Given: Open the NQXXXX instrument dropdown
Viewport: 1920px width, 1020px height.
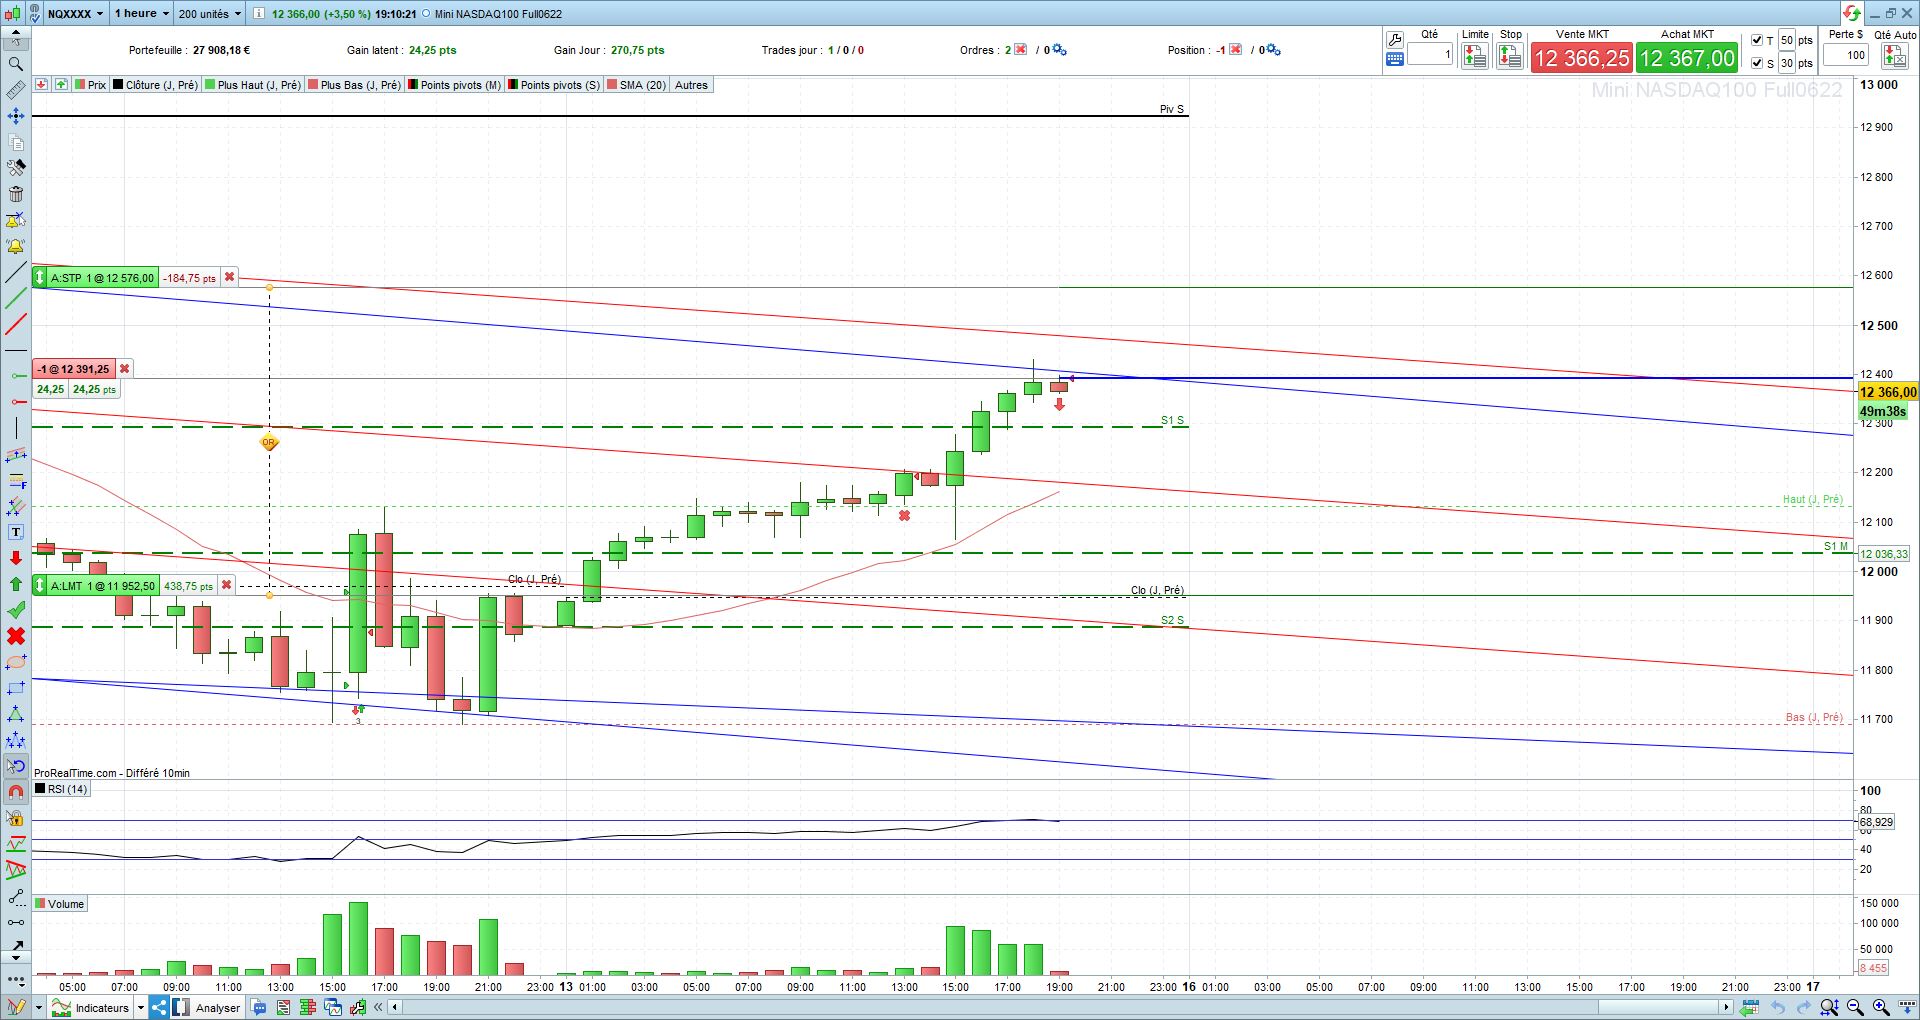Looking at the screenshot, I should [x=75, y=14].
